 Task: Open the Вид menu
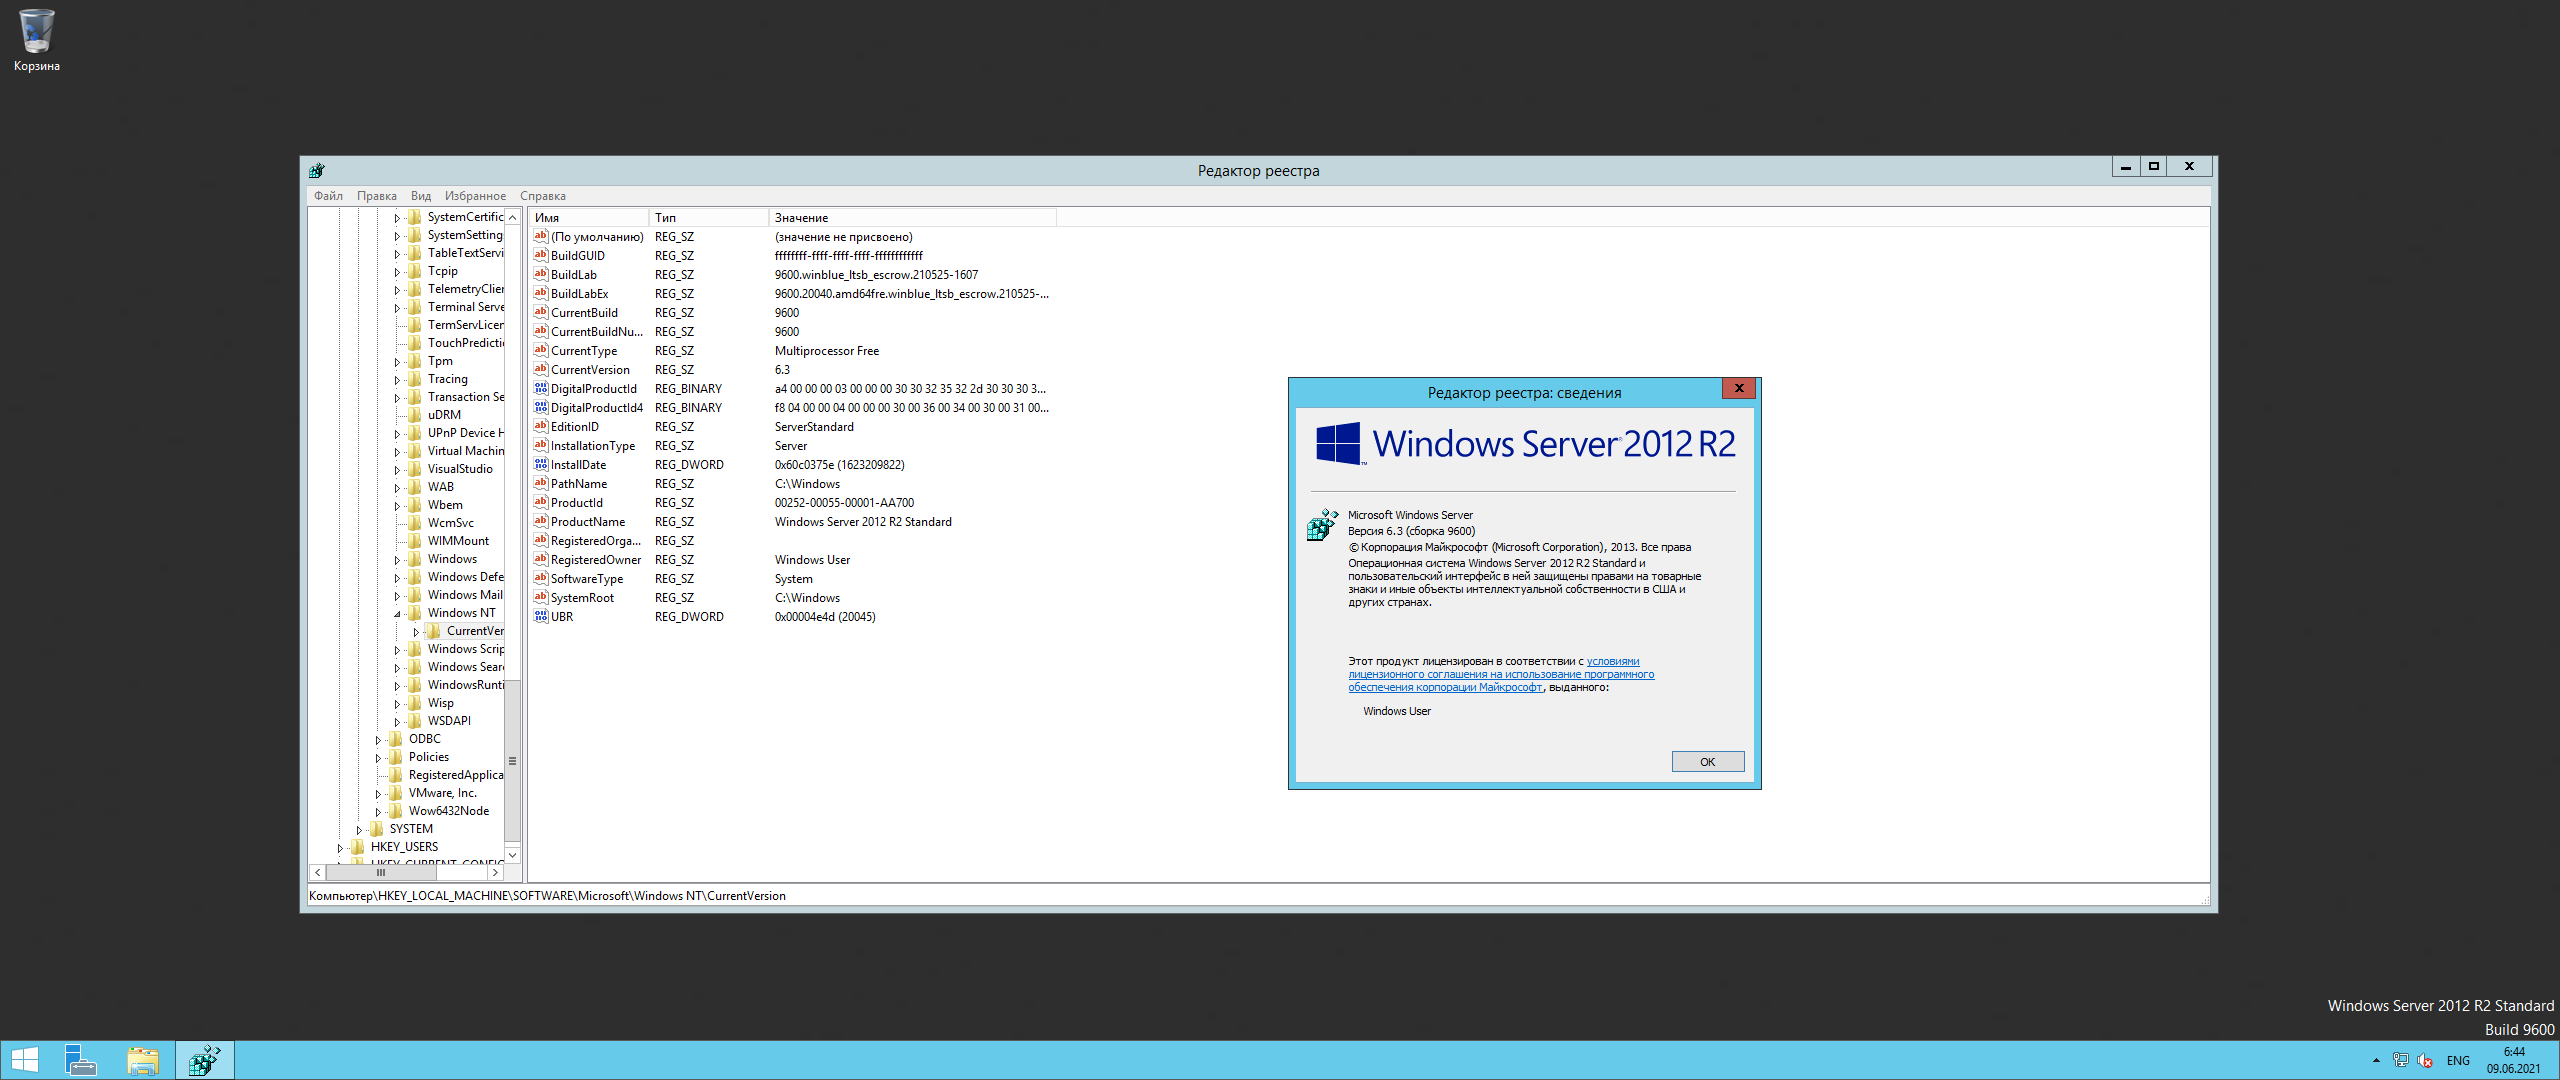[x=421, y=196]
